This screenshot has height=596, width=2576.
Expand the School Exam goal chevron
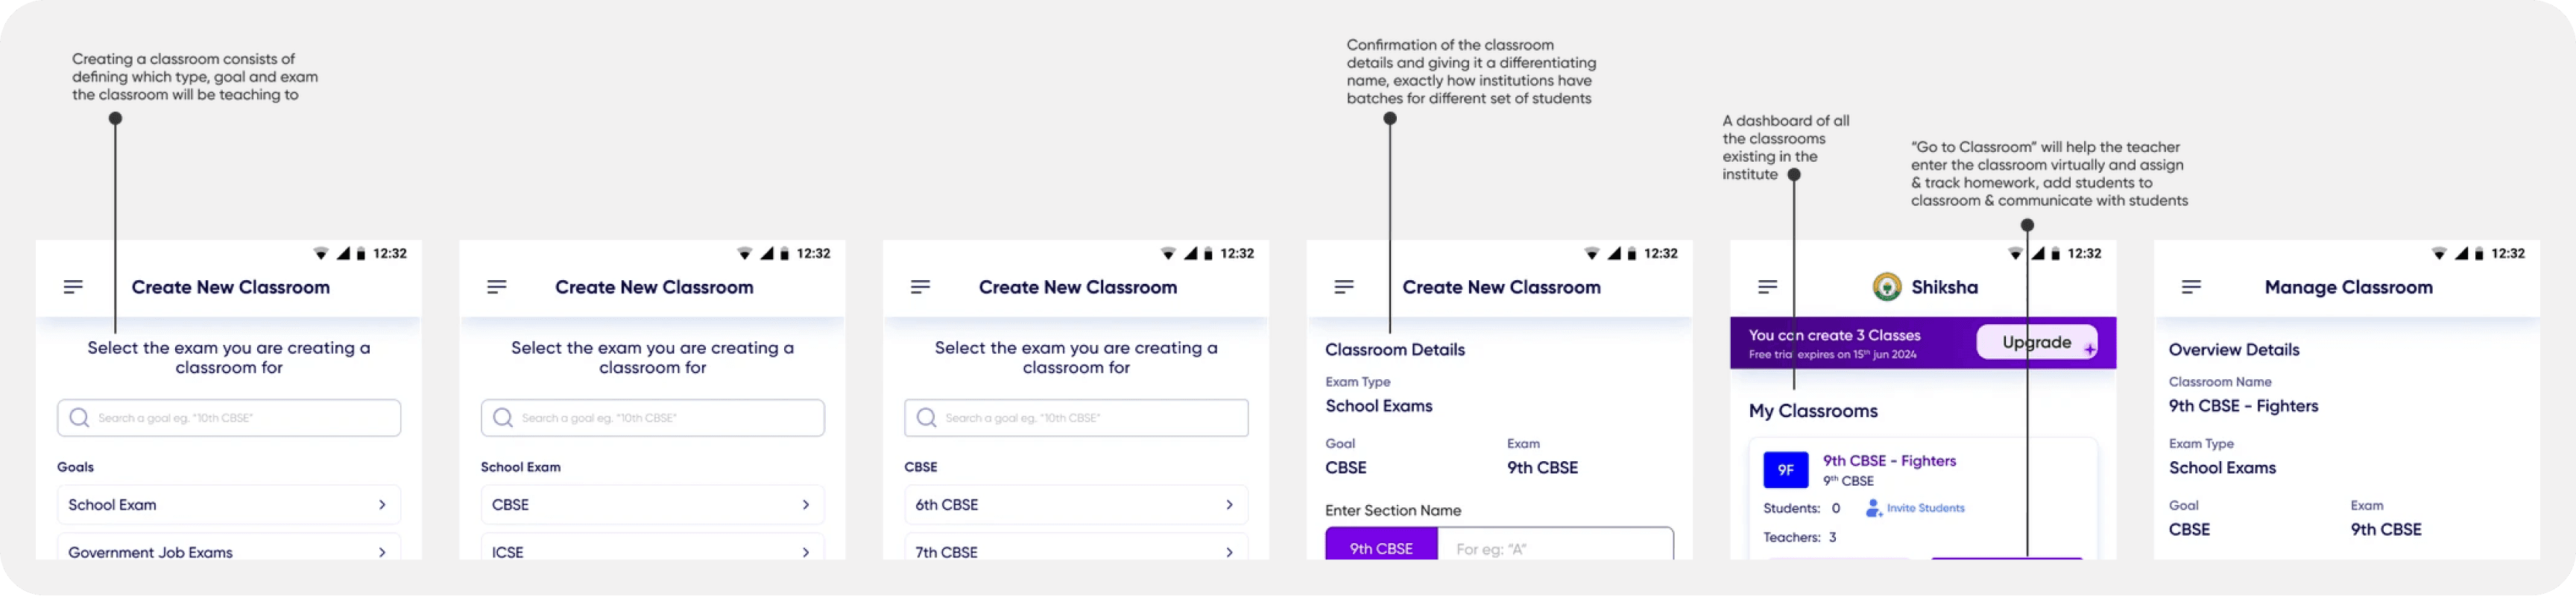(x=382, y=505)
